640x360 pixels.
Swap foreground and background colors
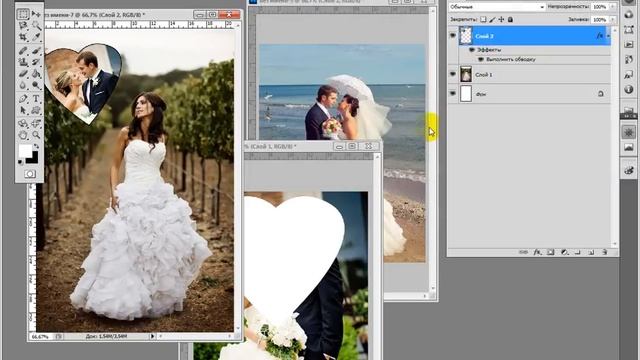click(x=36, y=146)
